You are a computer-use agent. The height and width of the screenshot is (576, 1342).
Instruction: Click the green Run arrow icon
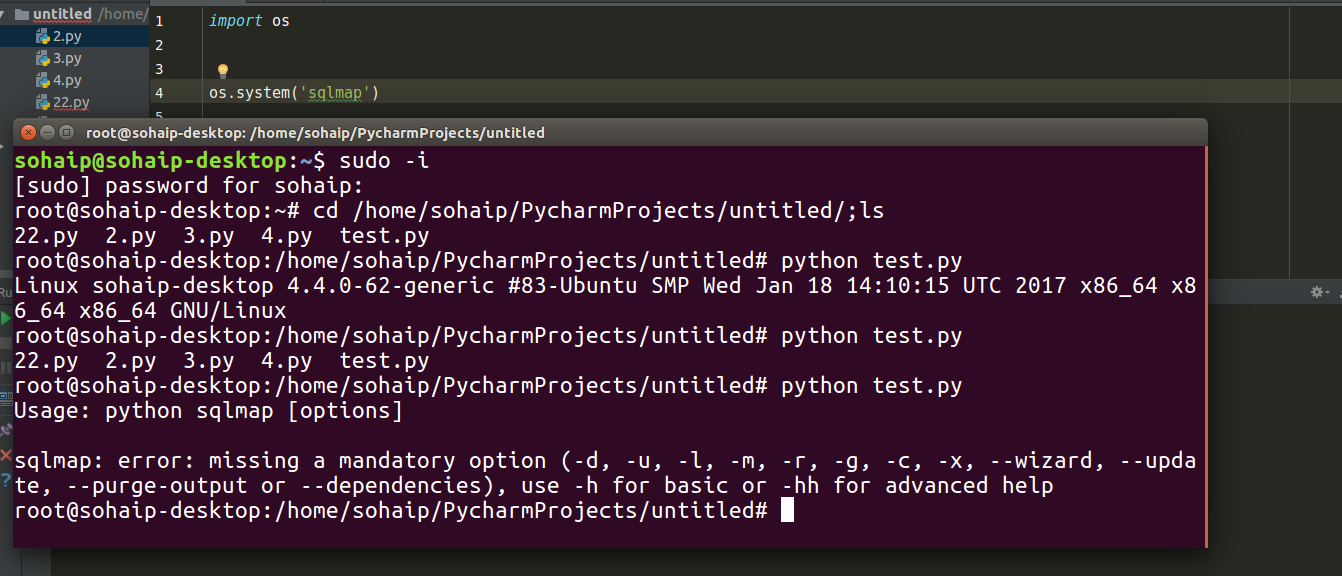5,318
